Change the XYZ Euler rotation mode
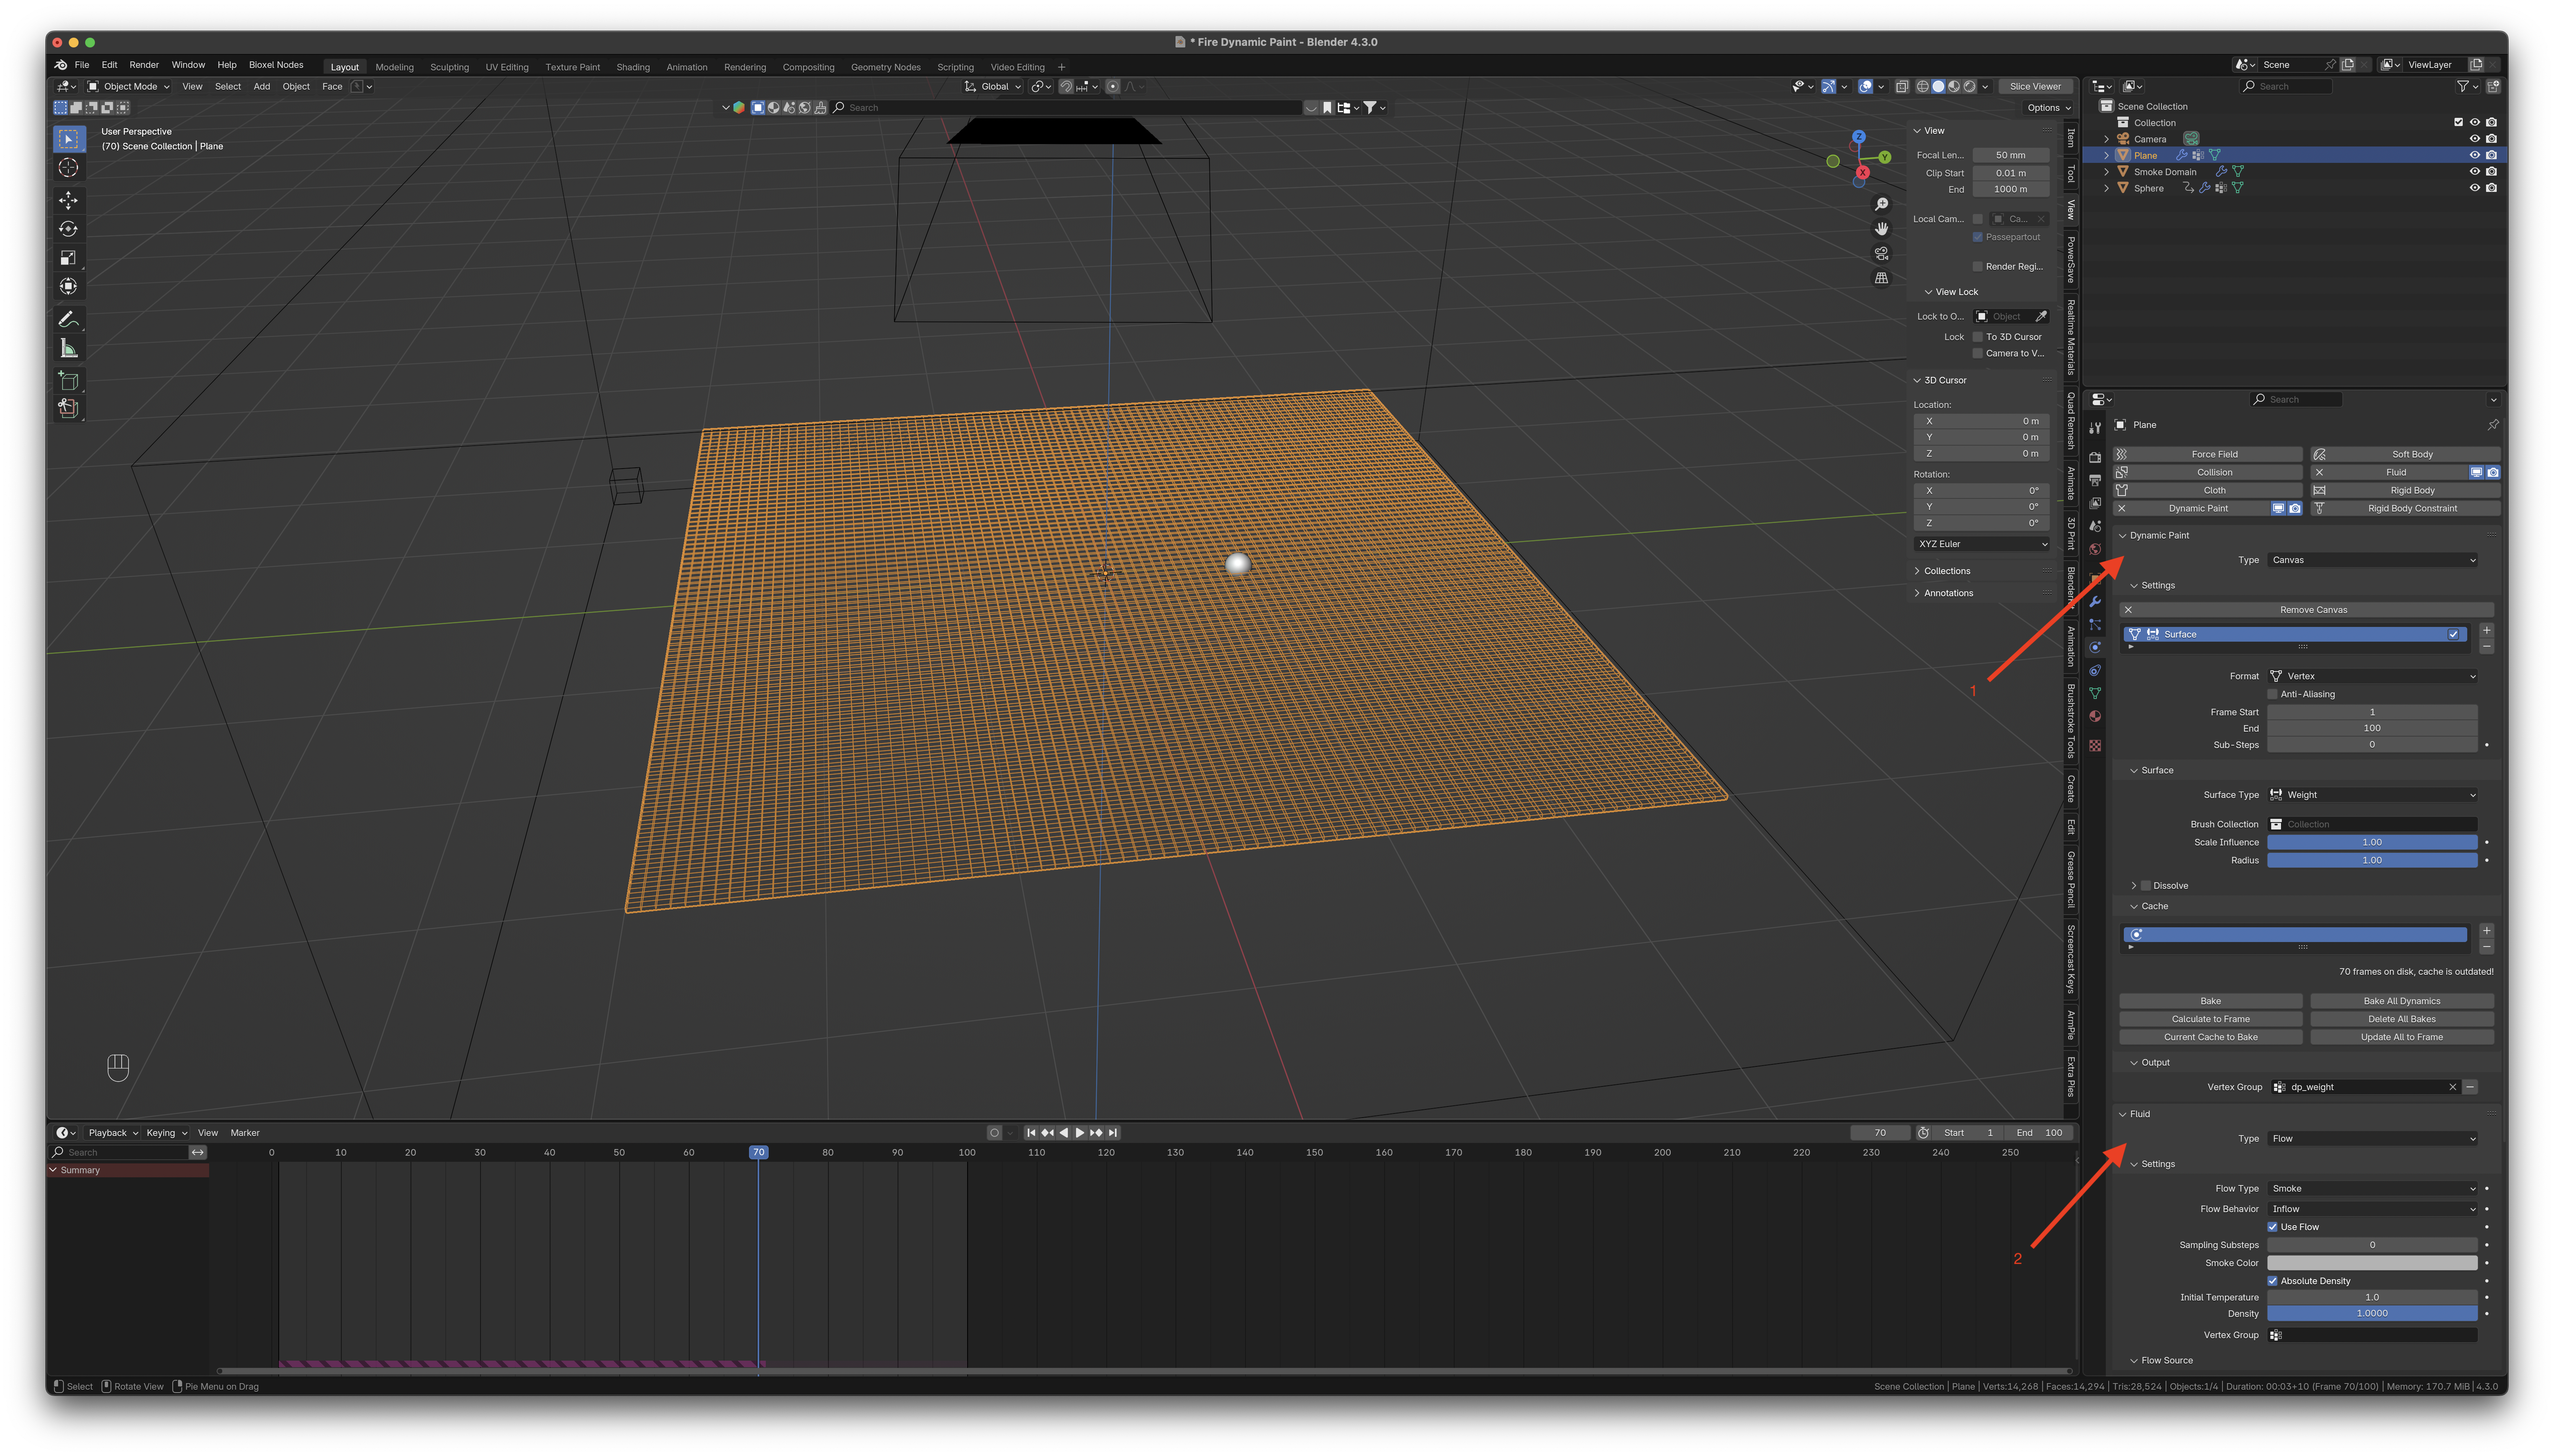Screen dimensions: 2554x1456 tap(1981, 544)
